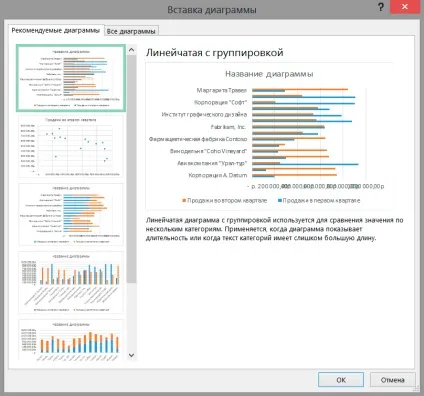Click the scroll down arrow of chart list
424x396 pixels.
[132, 355]
